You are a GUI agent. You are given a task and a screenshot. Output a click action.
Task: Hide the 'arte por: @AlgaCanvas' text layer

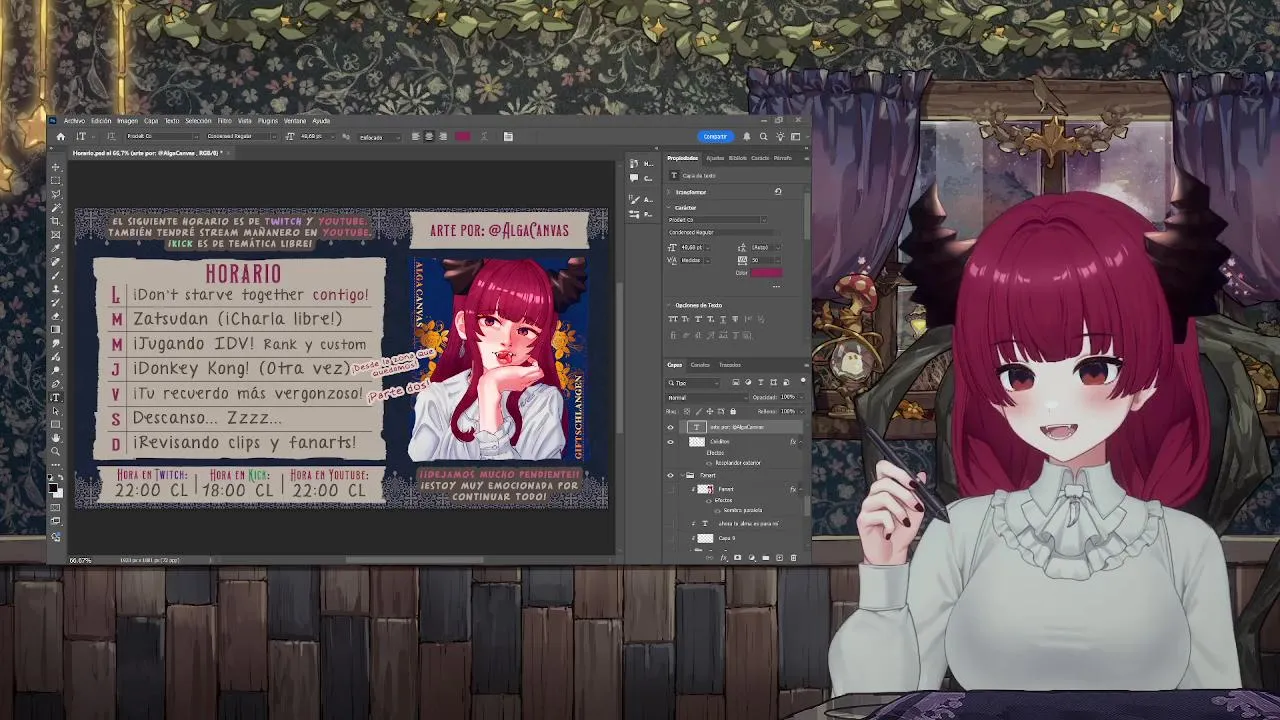(670, 427)
